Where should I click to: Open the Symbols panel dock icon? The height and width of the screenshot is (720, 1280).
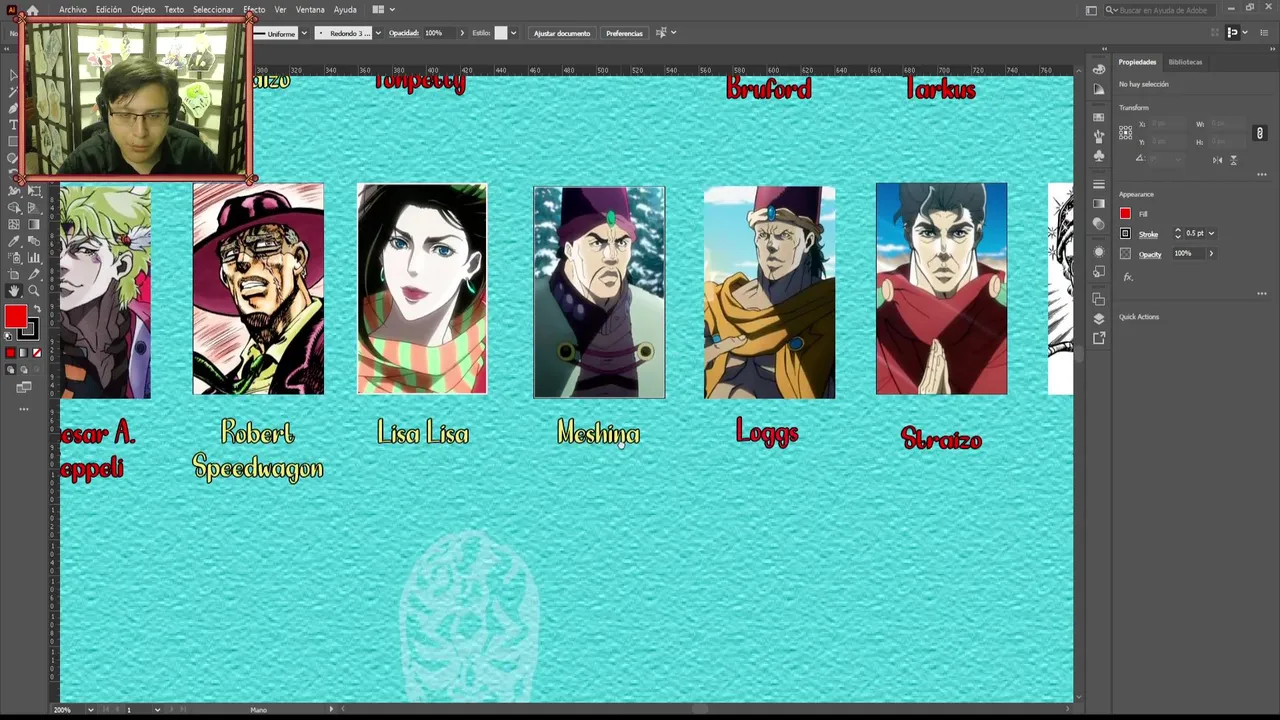click(1099, 156)
